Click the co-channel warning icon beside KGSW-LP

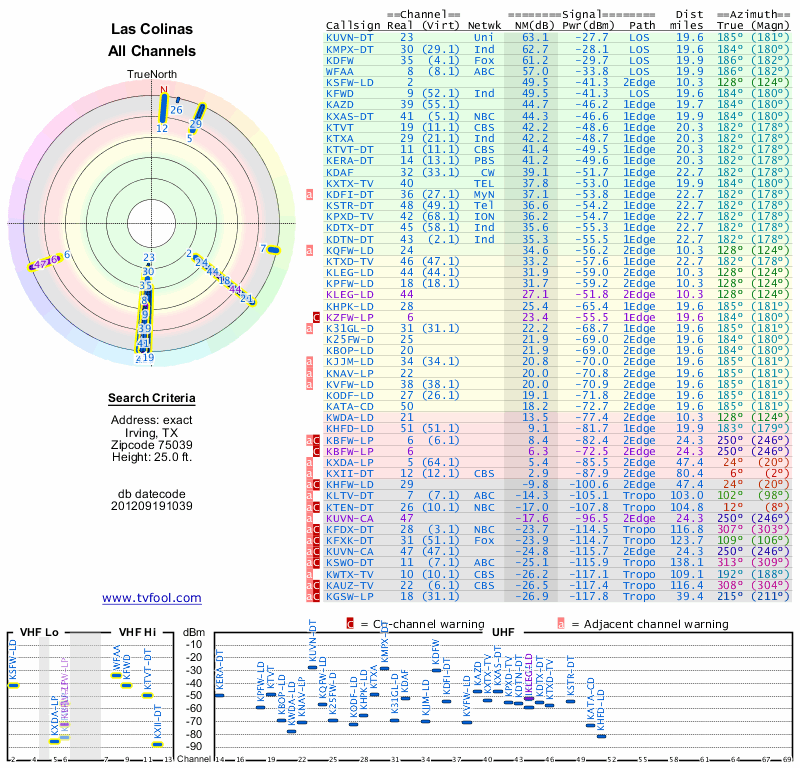point(317,596)
